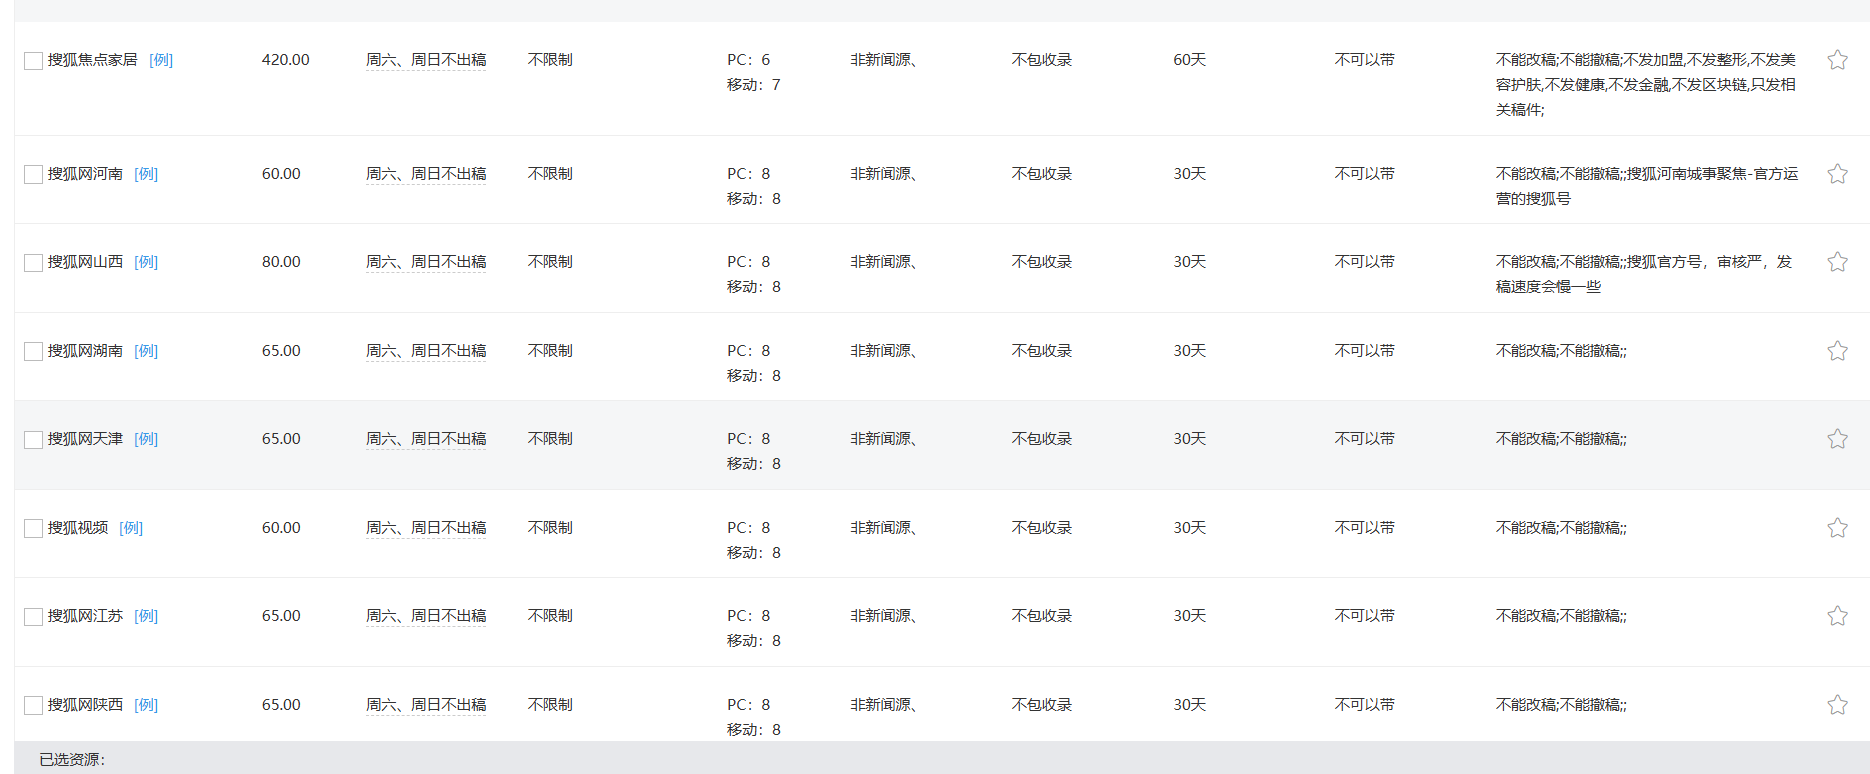
Task: Click the star icon beside 搜狐网陕西
Action: [x=1837, y=705]
